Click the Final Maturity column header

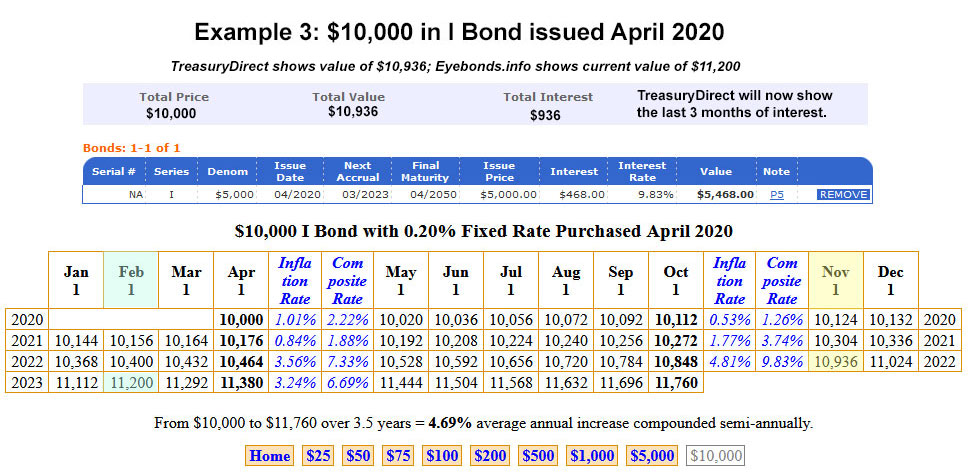pyautogui.click(x=425, y=171)
